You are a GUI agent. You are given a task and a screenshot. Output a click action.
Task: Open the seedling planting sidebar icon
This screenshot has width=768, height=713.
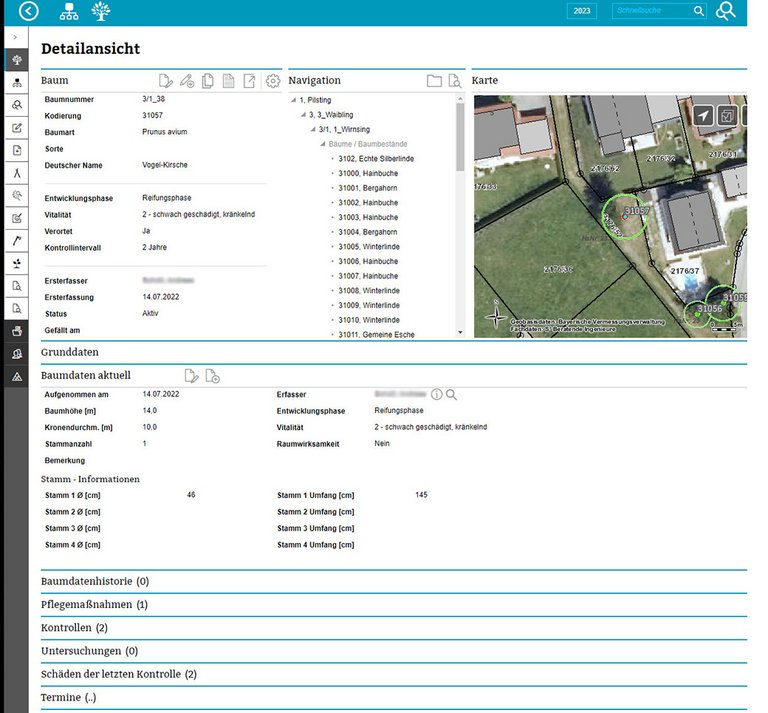tap(17, 263)
